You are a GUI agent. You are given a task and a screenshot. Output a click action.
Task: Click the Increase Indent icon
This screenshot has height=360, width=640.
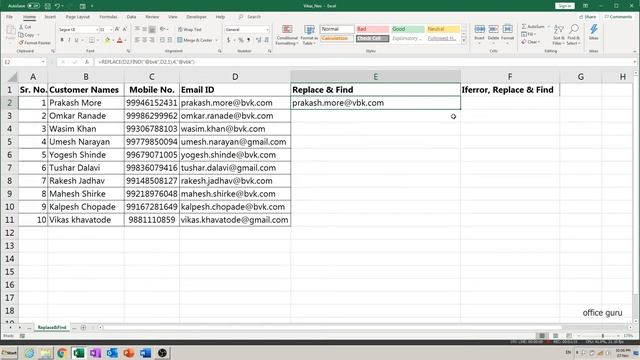(169, 40)
